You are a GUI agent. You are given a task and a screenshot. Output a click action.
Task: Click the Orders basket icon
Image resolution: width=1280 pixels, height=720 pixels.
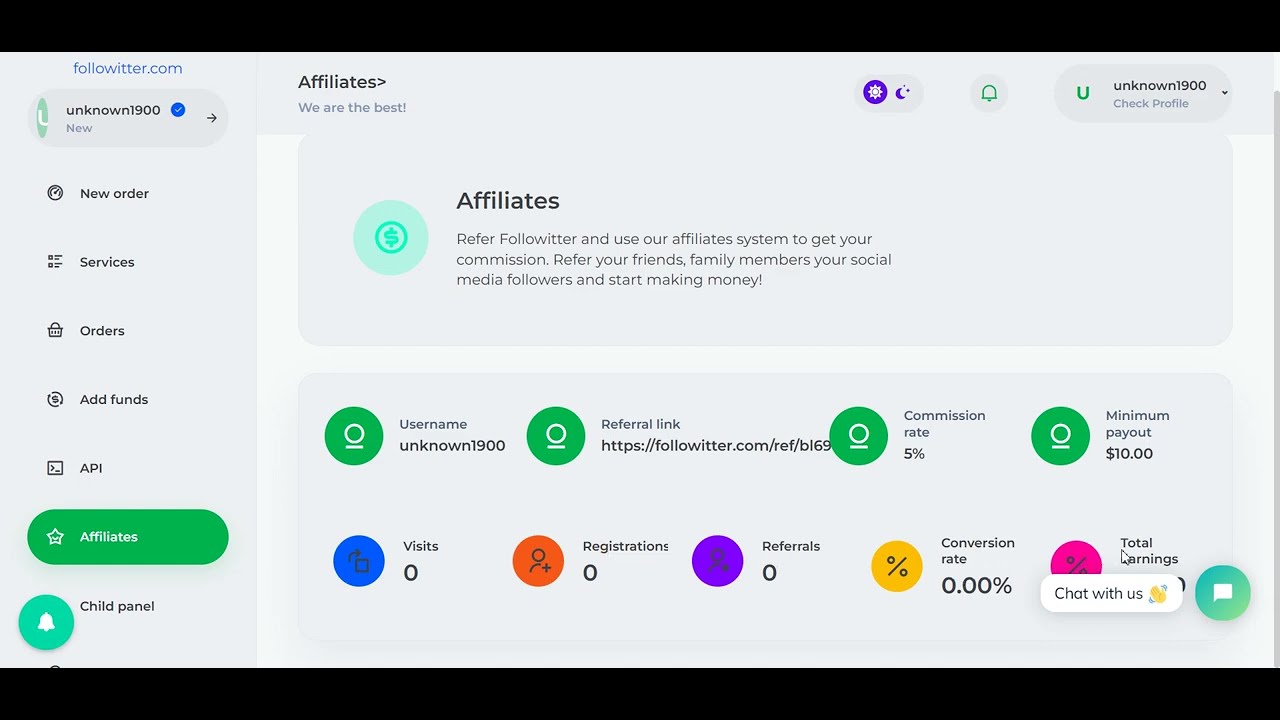pos(55,330)
